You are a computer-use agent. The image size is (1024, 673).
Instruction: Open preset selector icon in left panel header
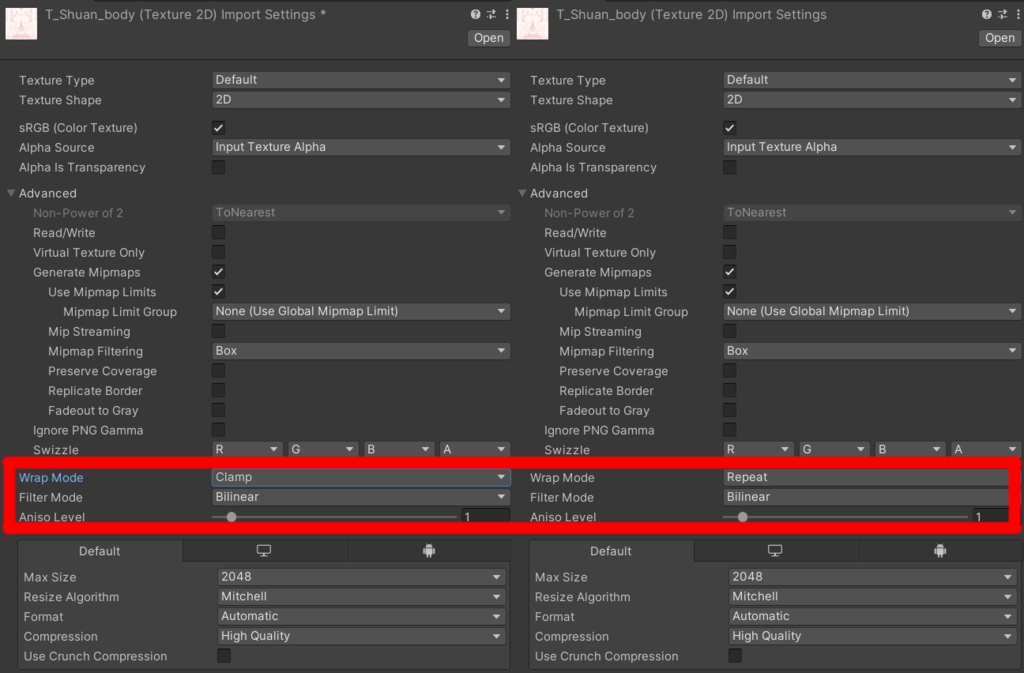tap(491, 14)
